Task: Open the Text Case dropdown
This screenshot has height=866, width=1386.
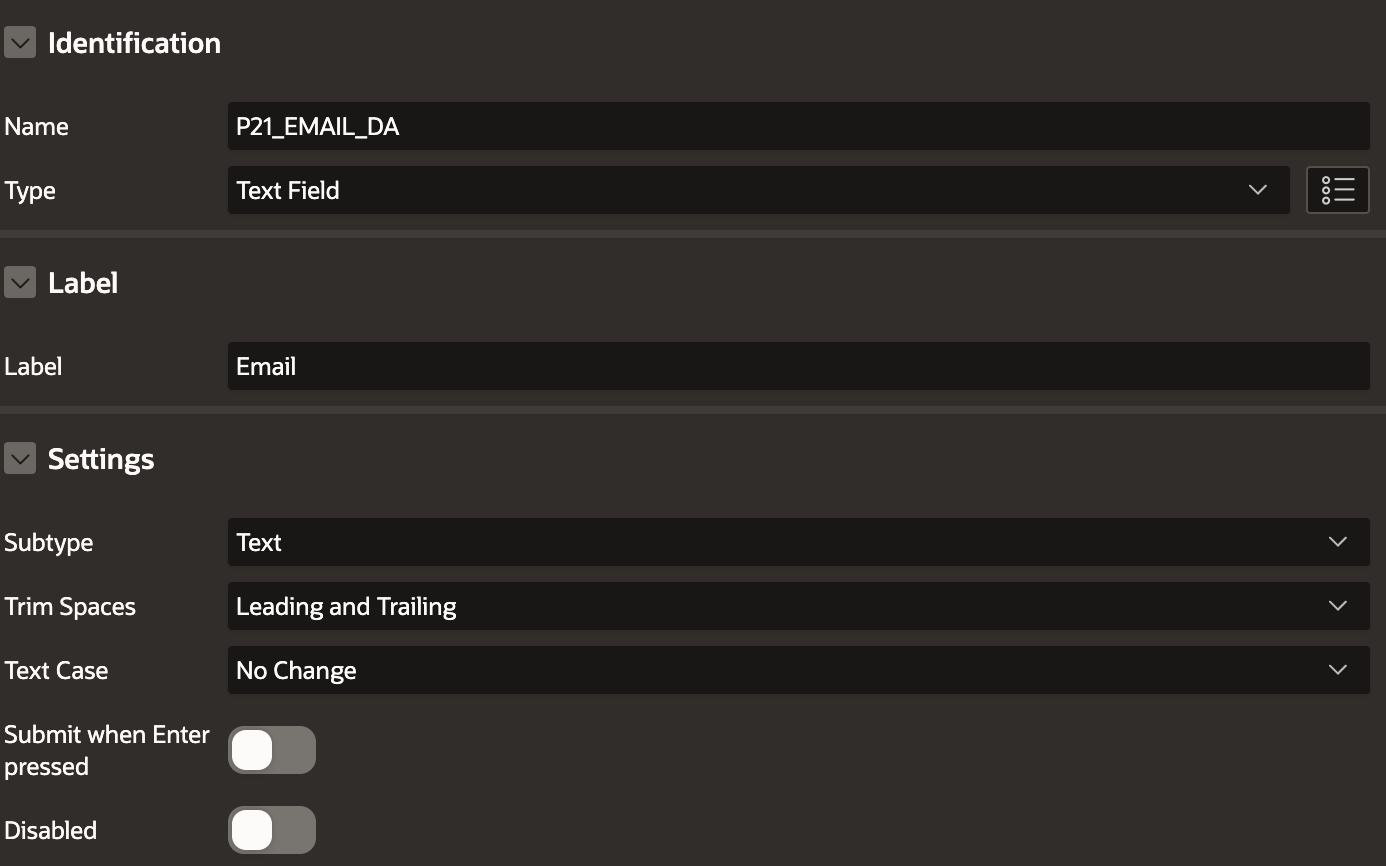Action: pyautogui.click(x=798, y=670)
